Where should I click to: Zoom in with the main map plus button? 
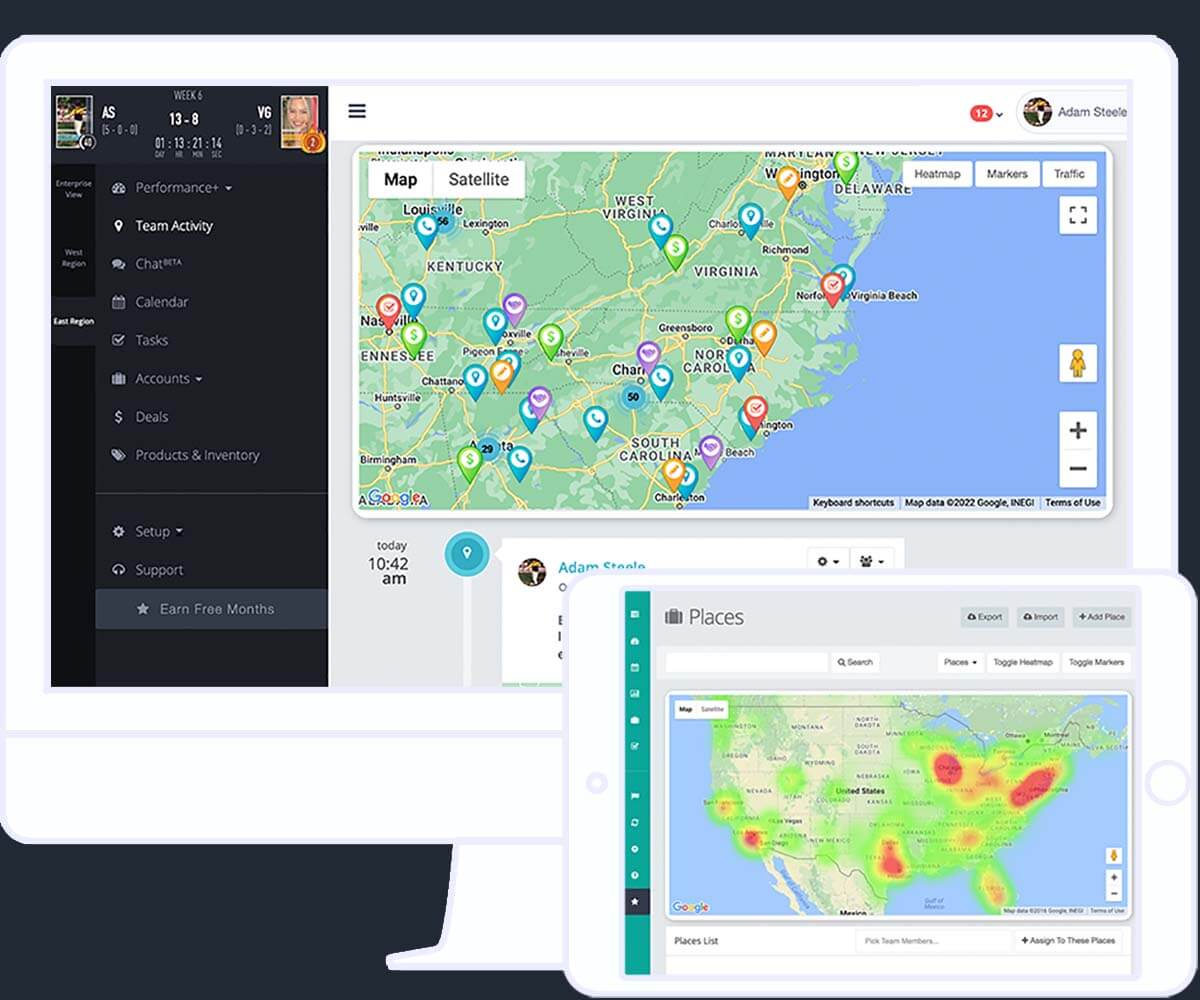tap(1078, 431)
